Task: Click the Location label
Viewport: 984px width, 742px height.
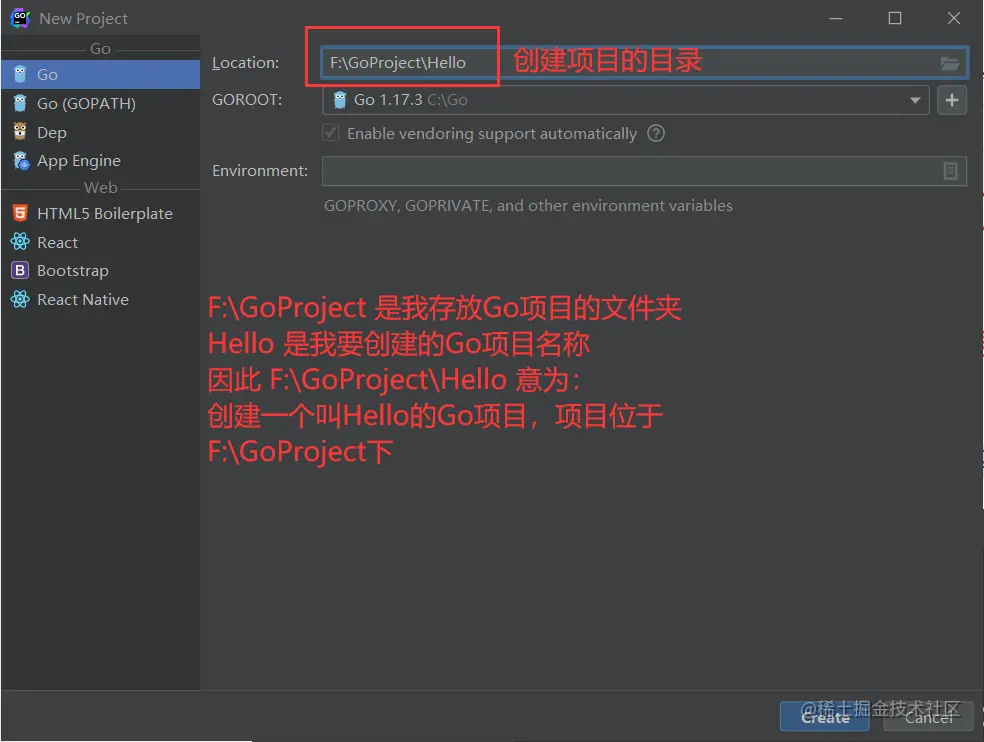Action: tap(245, 63)
